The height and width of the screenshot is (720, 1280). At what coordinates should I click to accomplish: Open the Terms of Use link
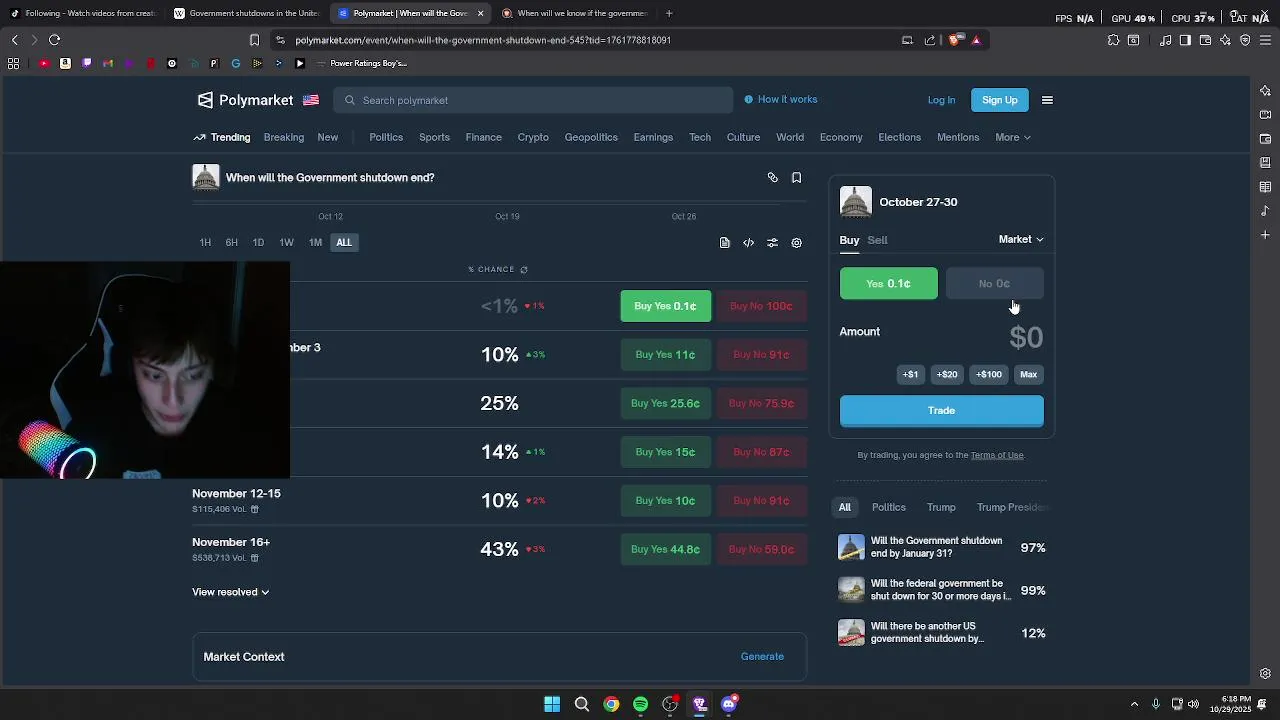coord(997,456)
